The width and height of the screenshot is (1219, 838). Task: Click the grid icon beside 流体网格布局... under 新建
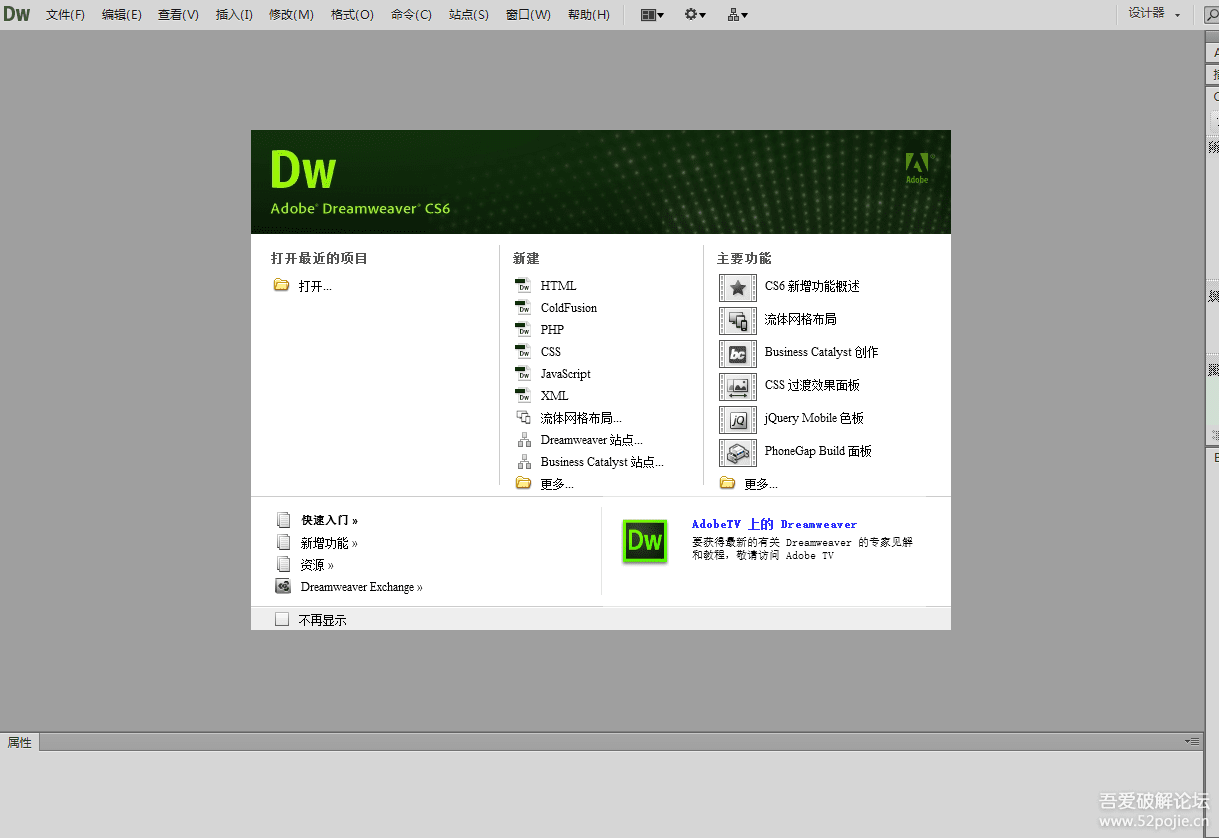tap(523, 417)
